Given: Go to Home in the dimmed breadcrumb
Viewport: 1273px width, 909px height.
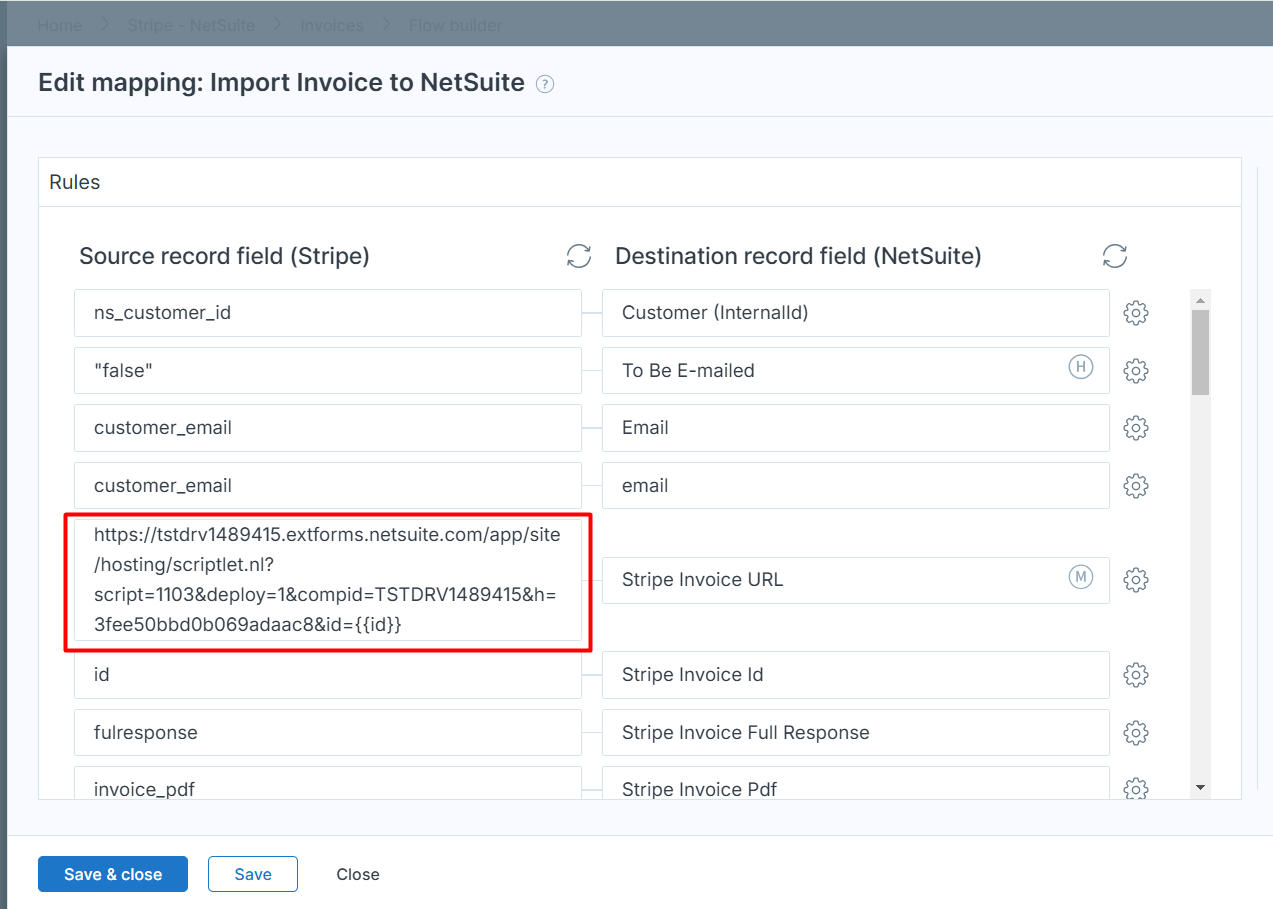Looking at the screenshot, I should point(60,25).
